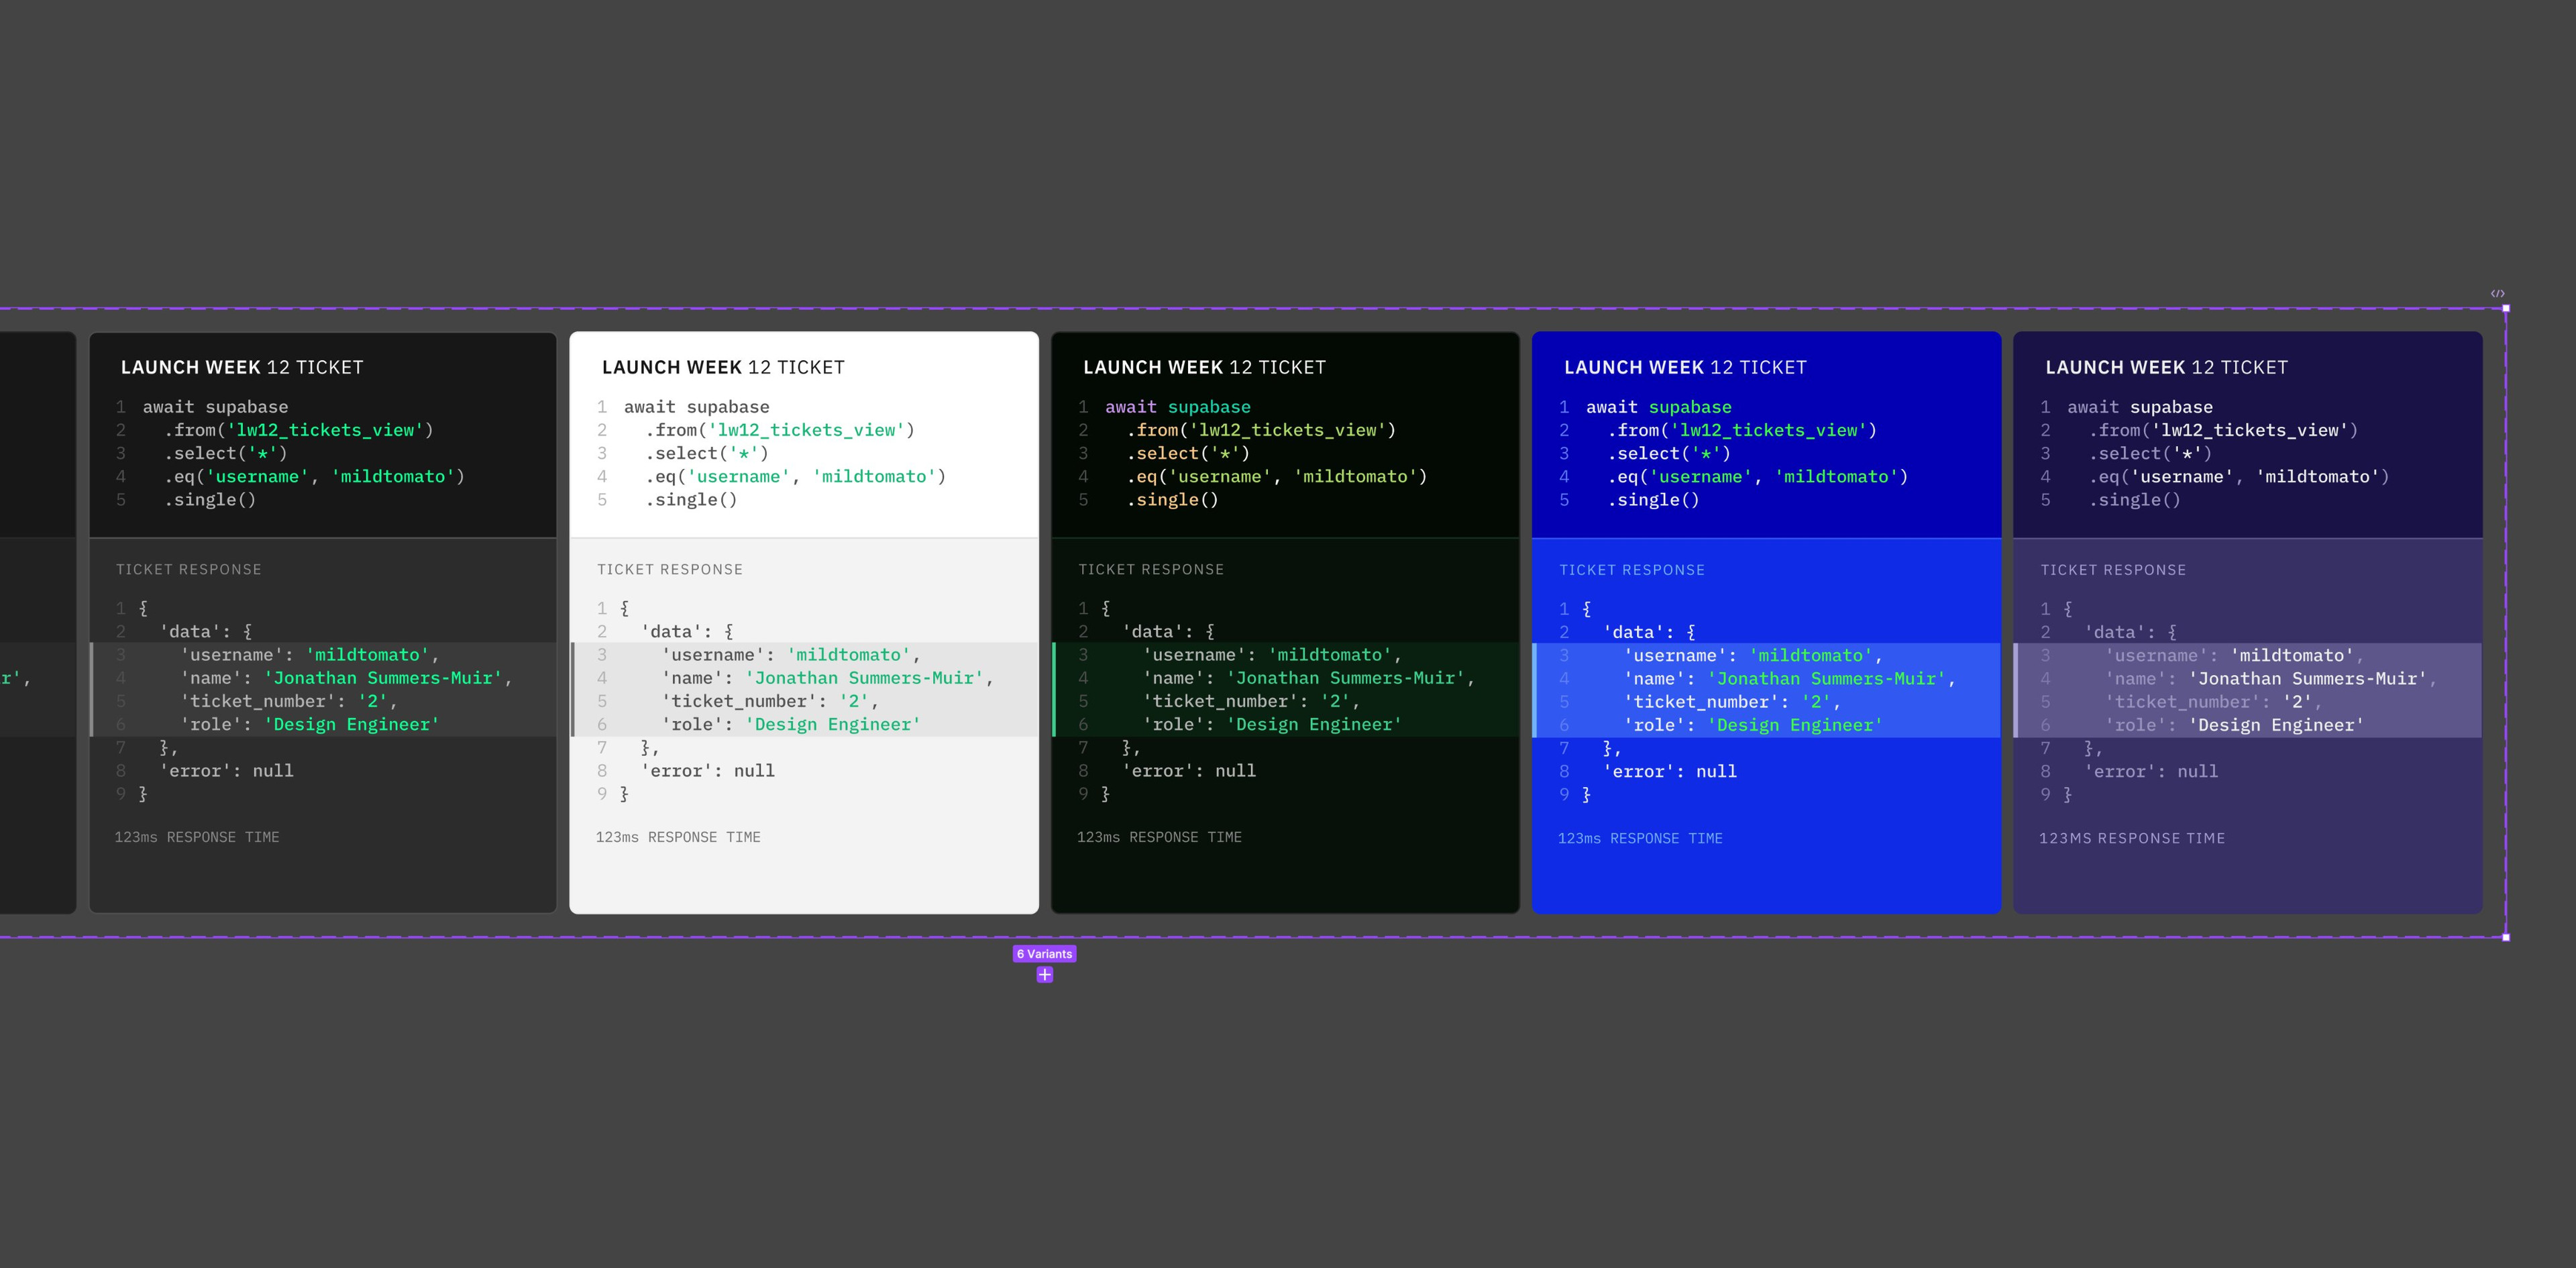Click '123MS RESPONSE TIME' in purple card
The width and height of the screenshot is (2576, 1268).
pos(2132,838)
